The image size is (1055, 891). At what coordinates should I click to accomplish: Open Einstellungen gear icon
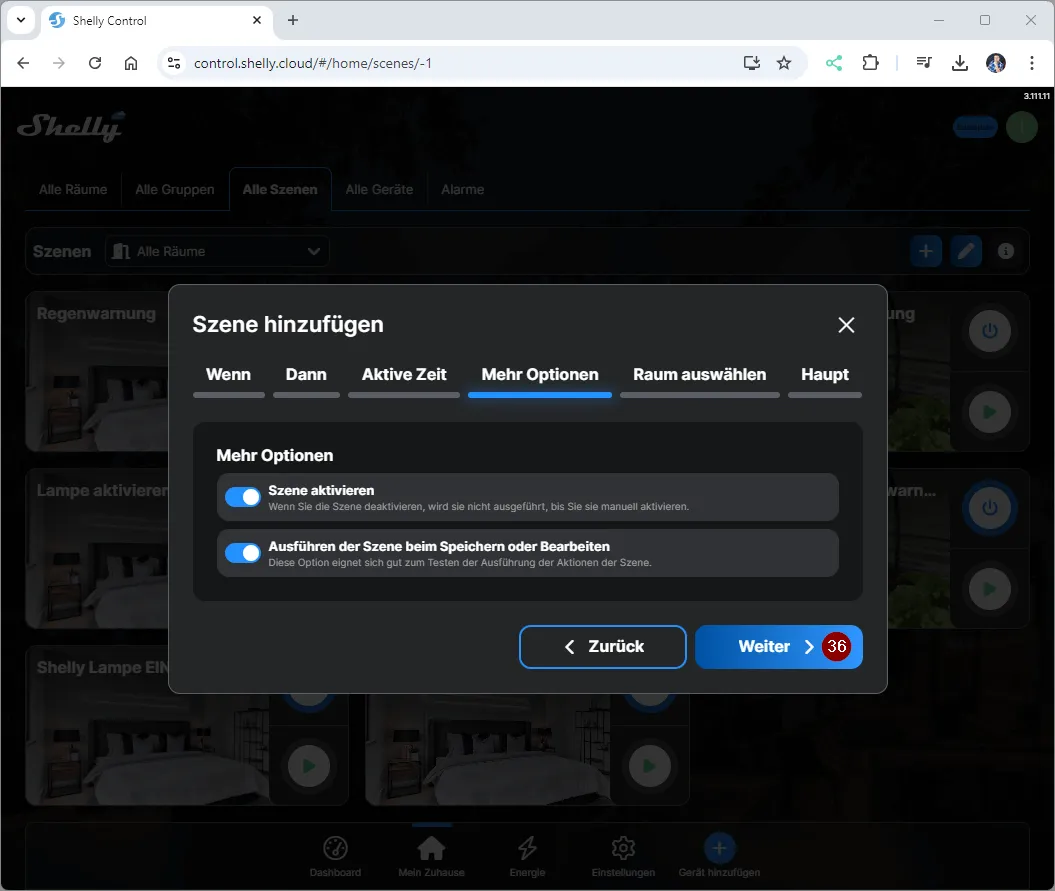tap(623, 849)
